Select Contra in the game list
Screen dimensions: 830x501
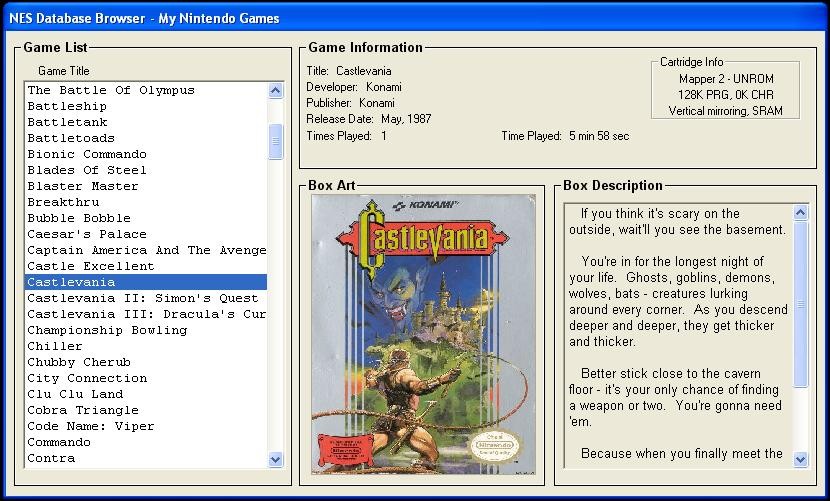tap(146, 458)
